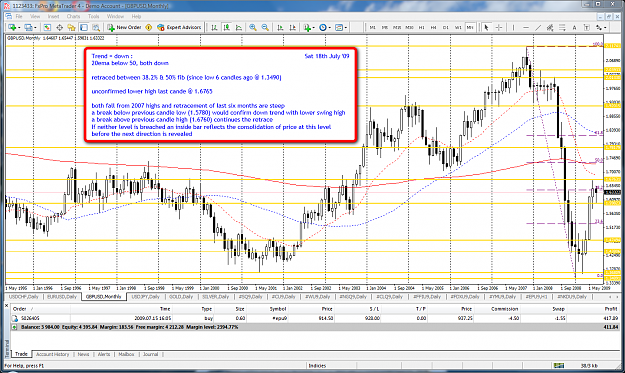The width and height of the screenshot is (625, 373).
Task: Select the Crosshair tool
Action: [x=498, y=27]
